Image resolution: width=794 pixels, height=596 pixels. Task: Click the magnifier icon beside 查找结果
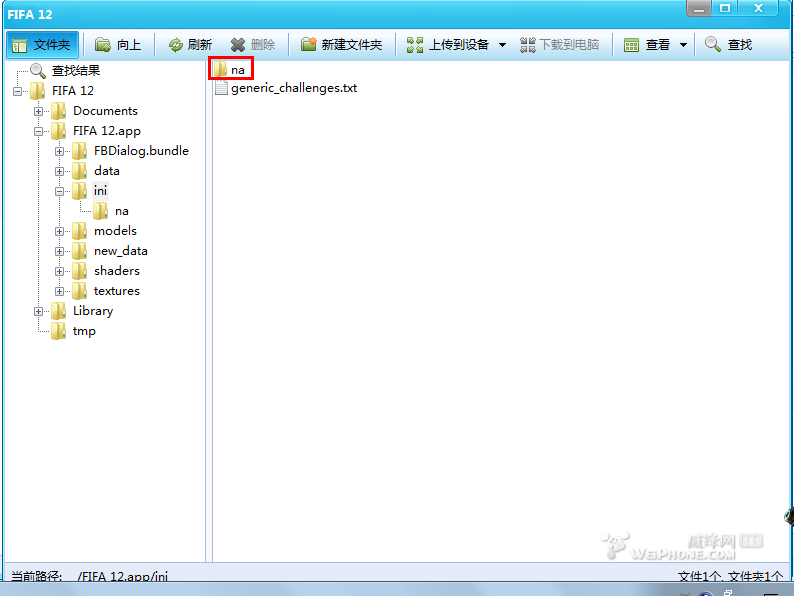38,71
